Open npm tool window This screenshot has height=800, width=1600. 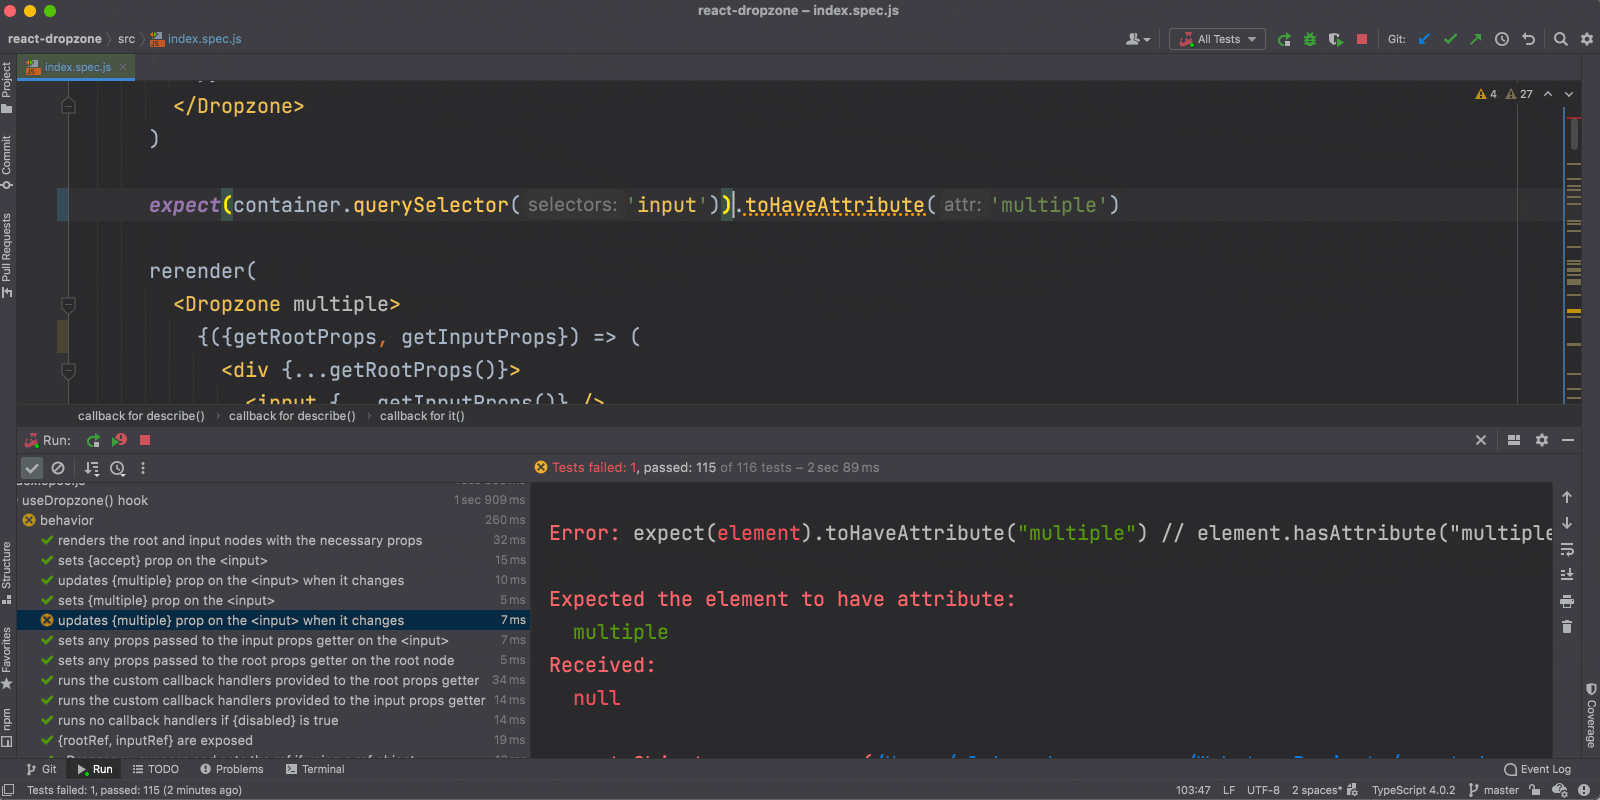pyautogui.click(x=7, y=727)
